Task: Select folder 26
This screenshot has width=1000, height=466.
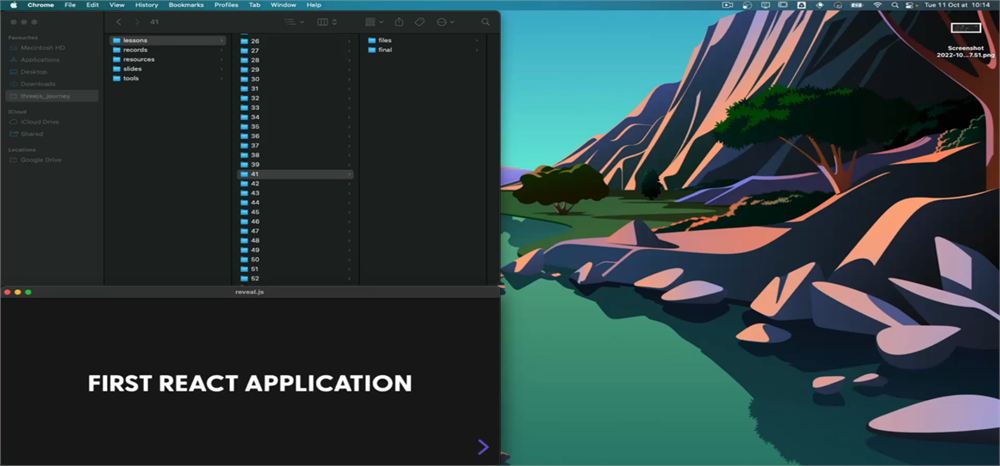Action: [x=295, y=41]
